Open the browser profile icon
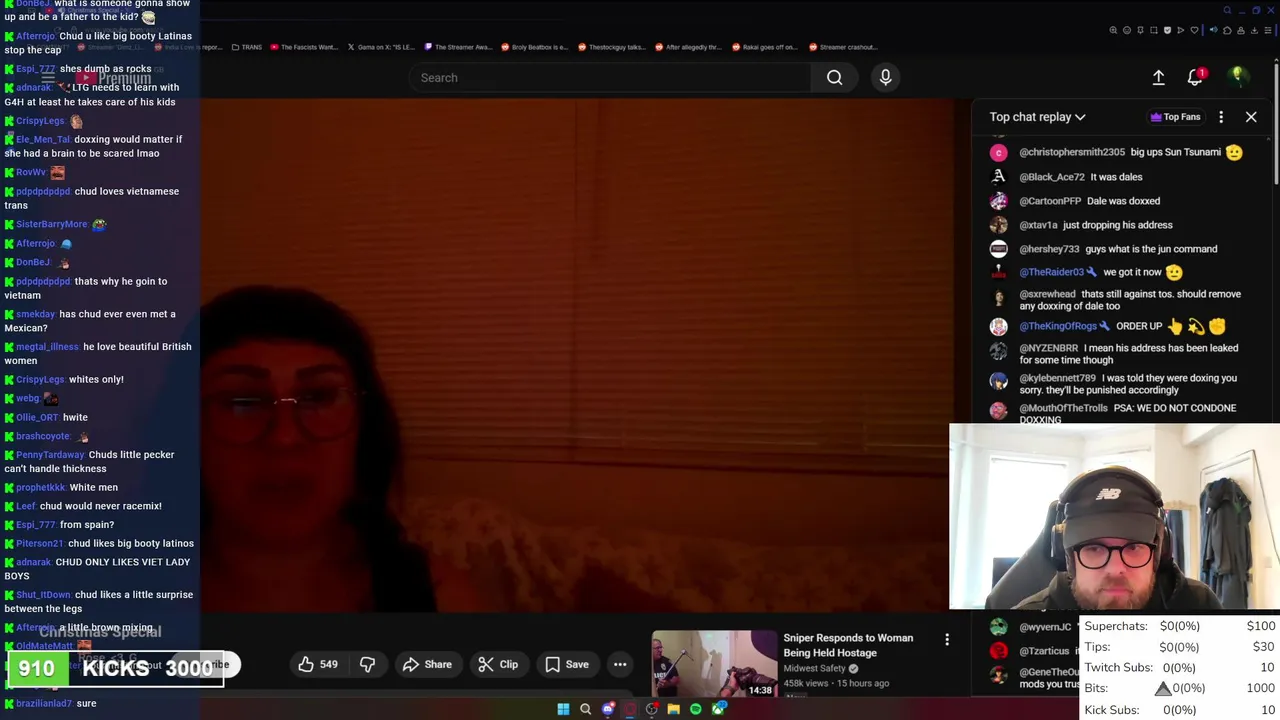The height and width of the screenshot is (720, 1280). [x=1241, y=30]
